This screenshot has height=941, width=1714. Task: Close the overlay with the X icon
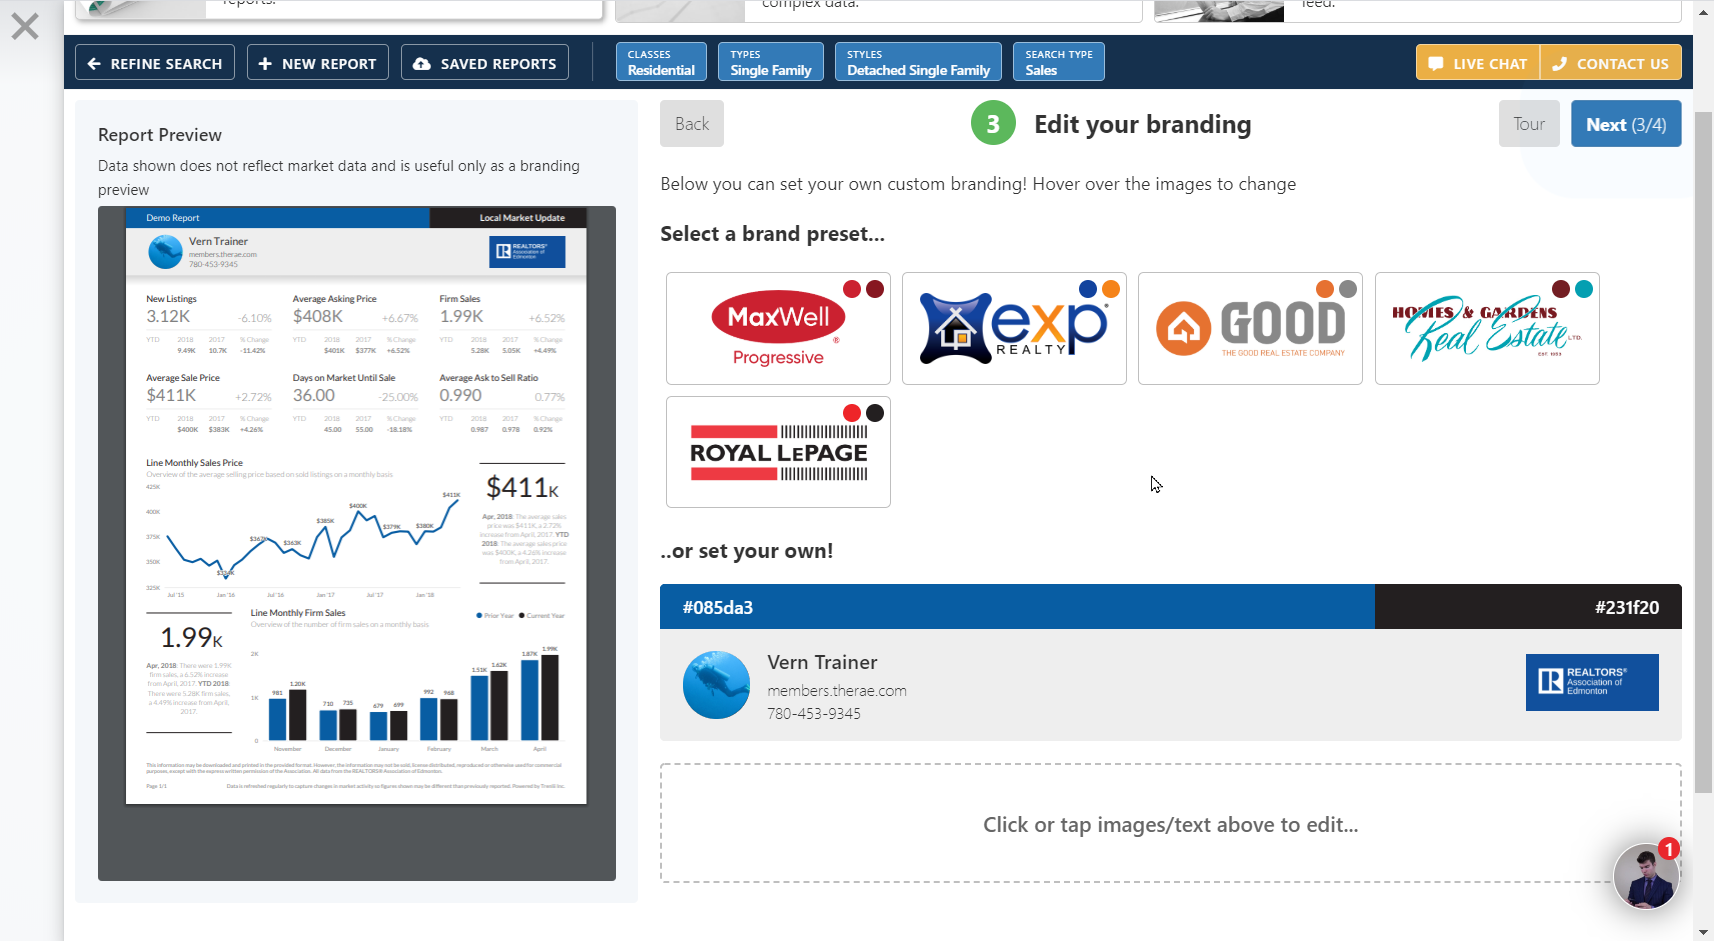coord(25,26)
